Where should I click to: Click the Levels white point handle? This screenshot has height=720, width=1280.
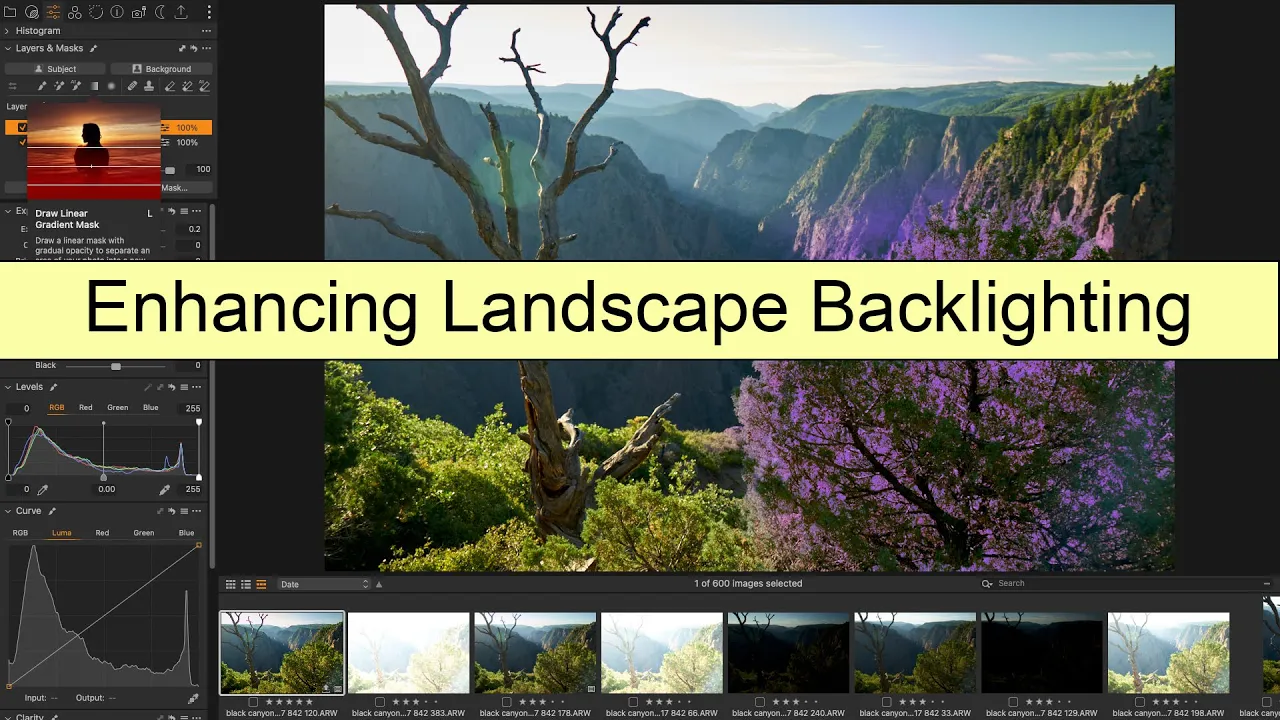tap(199, 478)
